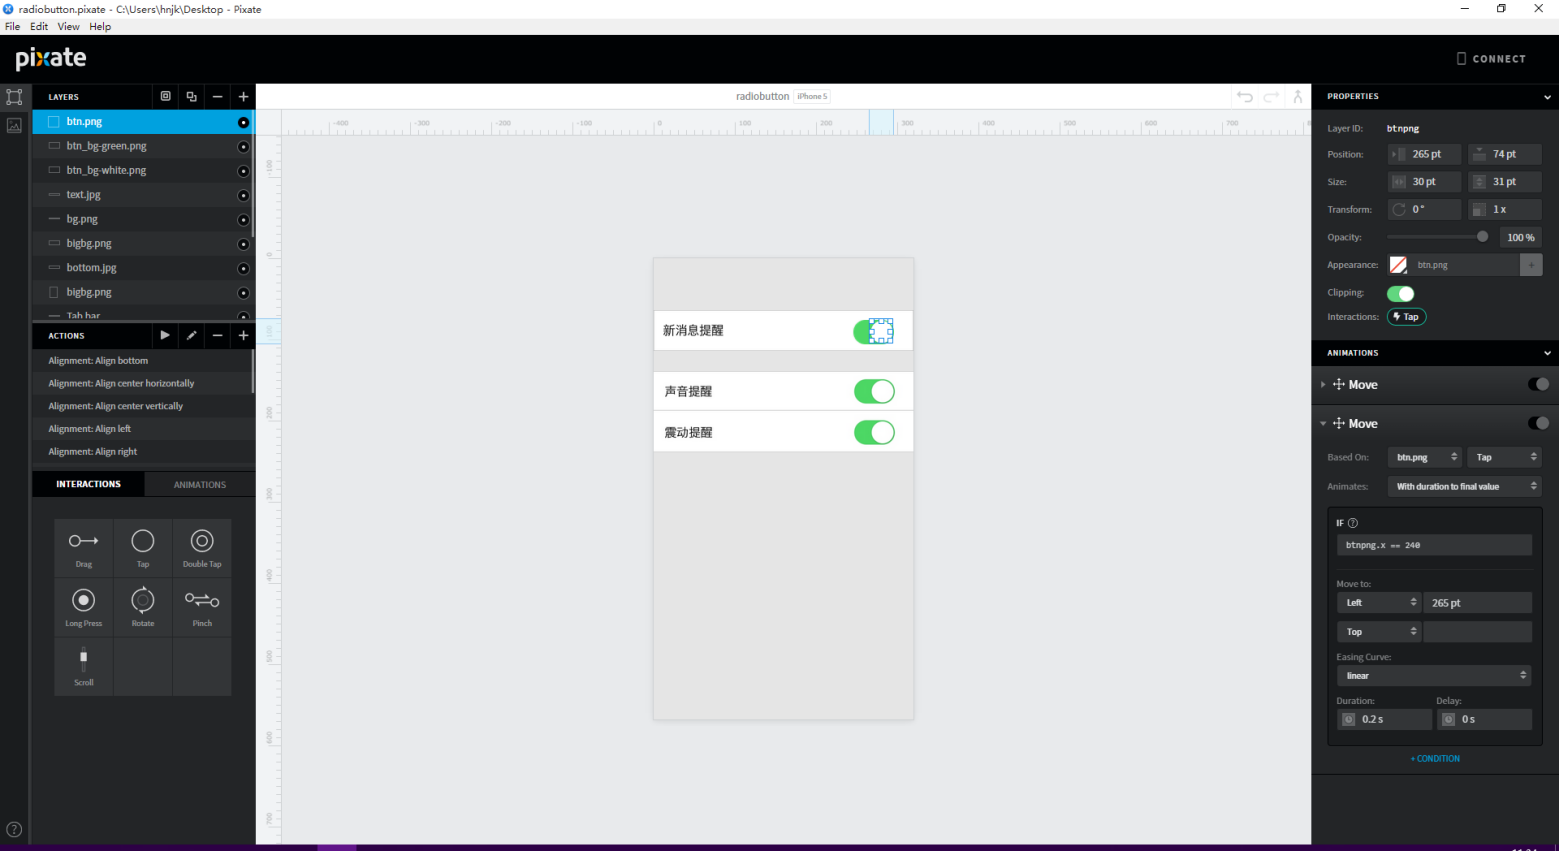Click the Pixate logo
Image resolution: width=1559 pixels, height=851 pixels.
click(51, 58)
